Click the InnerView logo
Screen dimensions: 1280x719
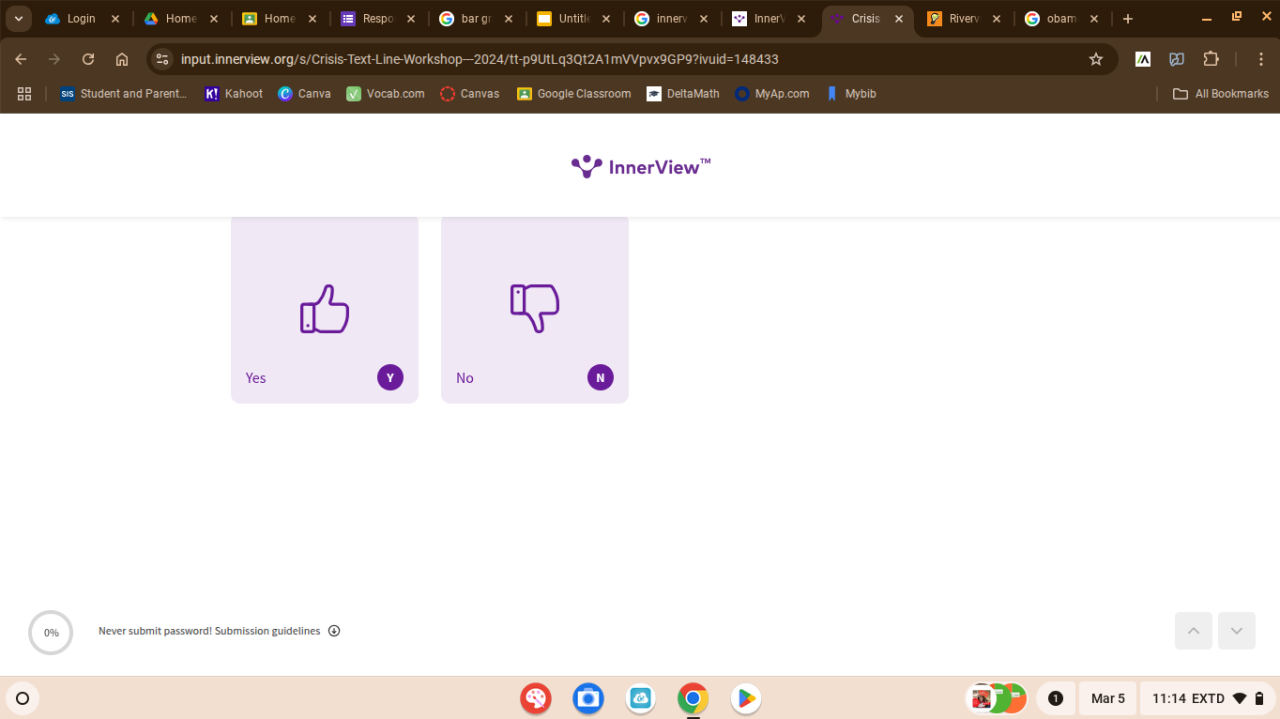tap(640, 167)
